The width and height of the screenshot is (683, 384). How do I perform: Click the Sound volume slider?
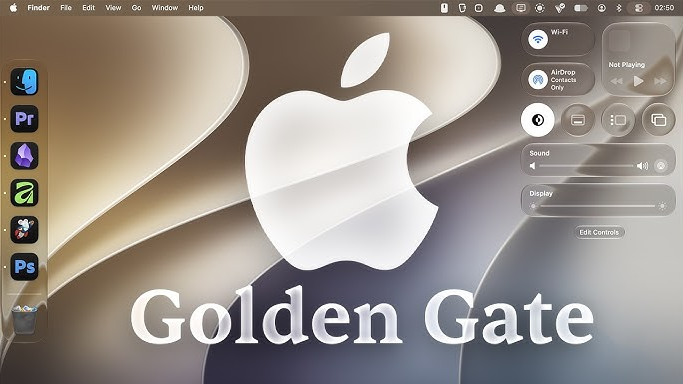(x=586, y=166)
